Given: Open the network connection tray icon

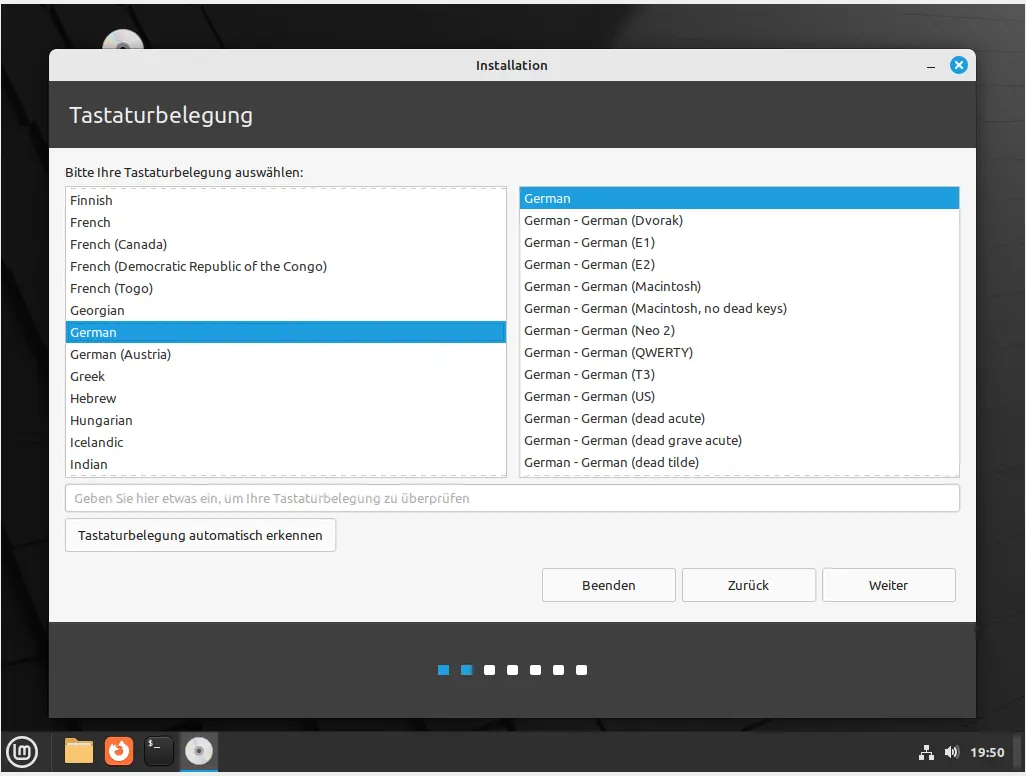Looking at the screenshot, I should (x=926, y=752).
